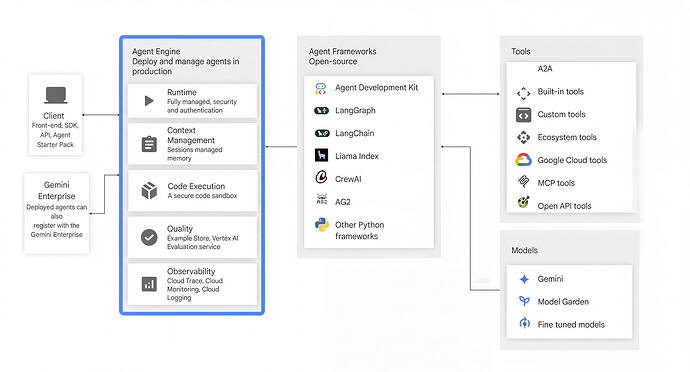Screen dimensions: 690x372
Task: Click the Code Execution heading
Action: (196, 186)
